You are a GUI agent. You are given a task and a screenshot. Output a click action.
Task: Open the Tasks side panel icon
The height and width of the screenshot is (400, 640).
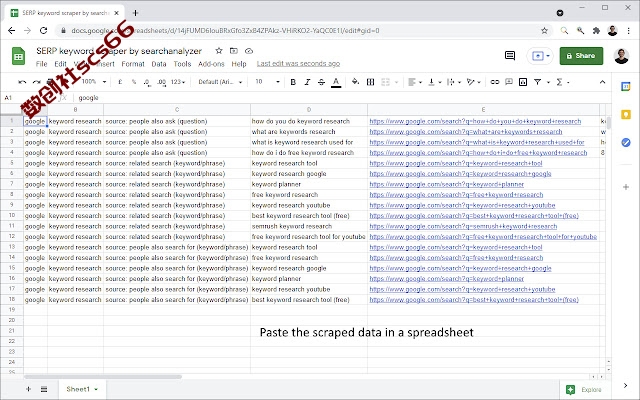(x=626, y=142)
